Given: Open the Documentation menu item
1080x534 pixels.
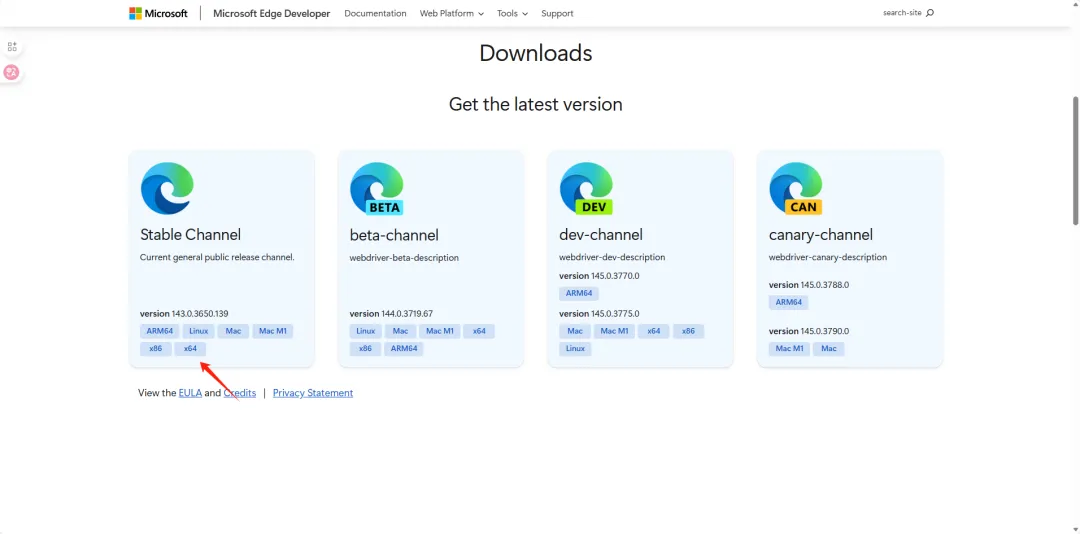Looking at the screenshot, I should click(375, 13).
